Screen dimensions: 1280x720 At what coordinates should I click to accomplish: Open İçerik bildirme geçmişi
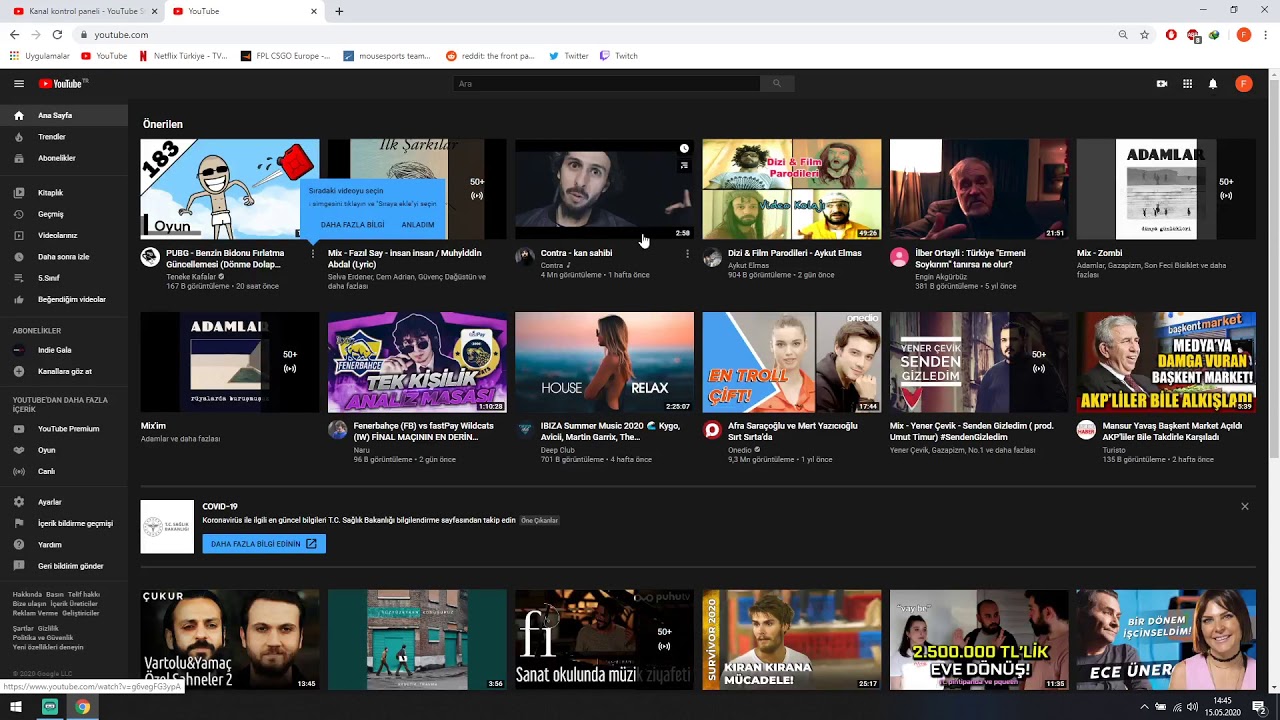coord(64,523)
